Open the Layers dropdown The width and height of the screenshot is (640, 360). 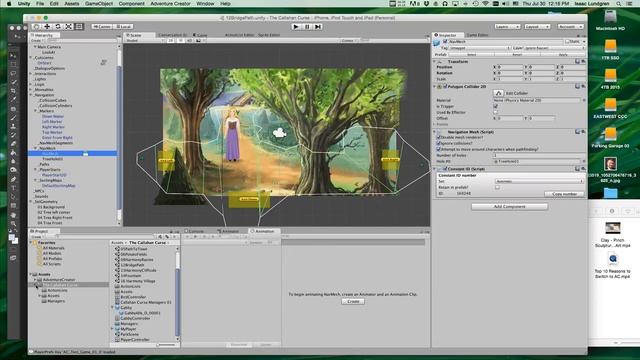(507, 27)
